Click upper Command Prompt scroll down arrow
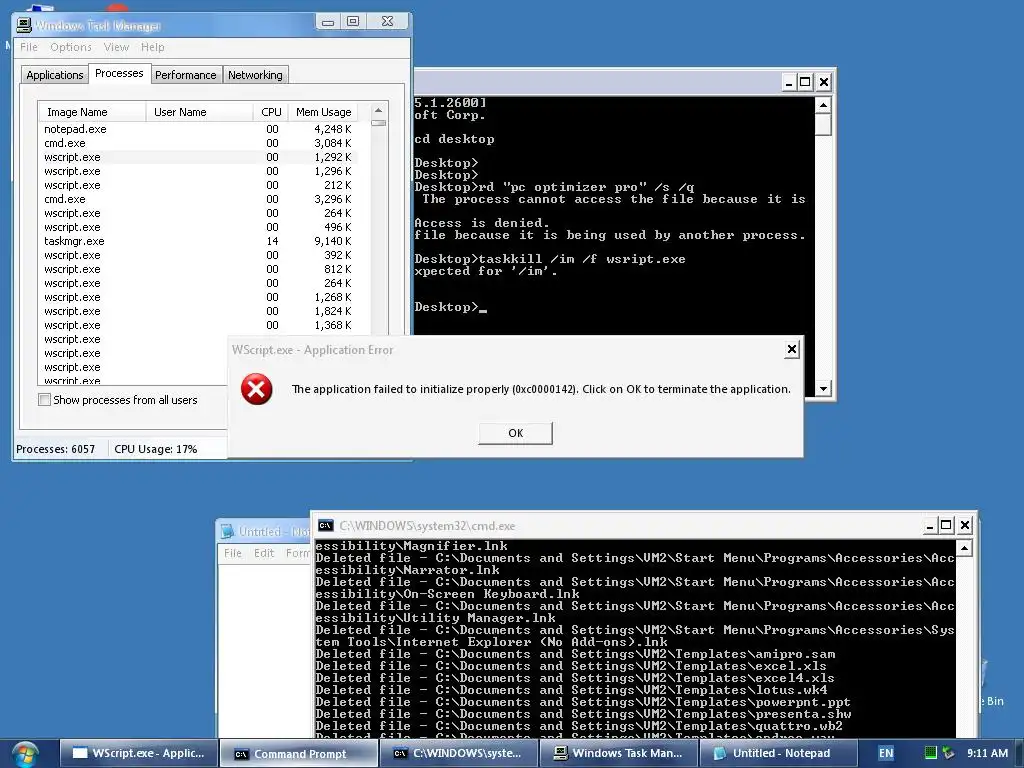Viewport: 1024px width, 768px height. tap(824, 389)
